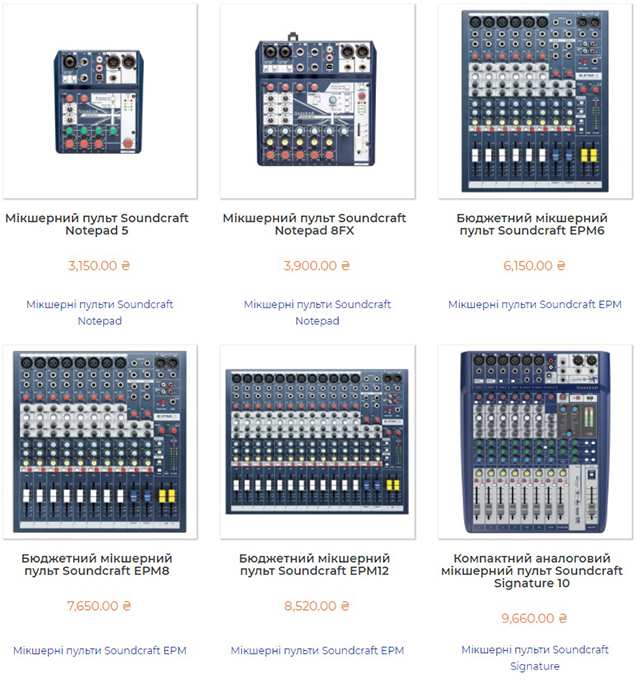Visit Soundcraft EPM category link below EPM12
640x693 pixels.
316,650
